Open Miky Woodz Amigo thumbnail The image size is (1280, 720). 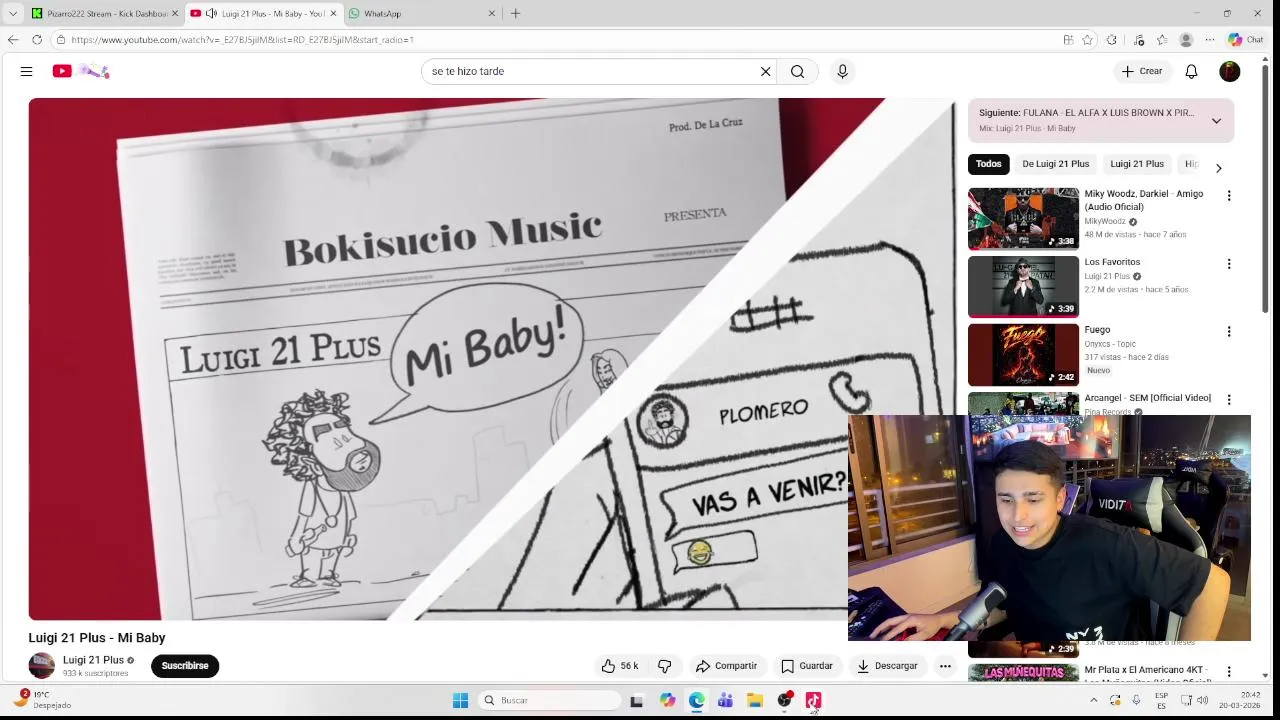click(x=1023, y=218)
